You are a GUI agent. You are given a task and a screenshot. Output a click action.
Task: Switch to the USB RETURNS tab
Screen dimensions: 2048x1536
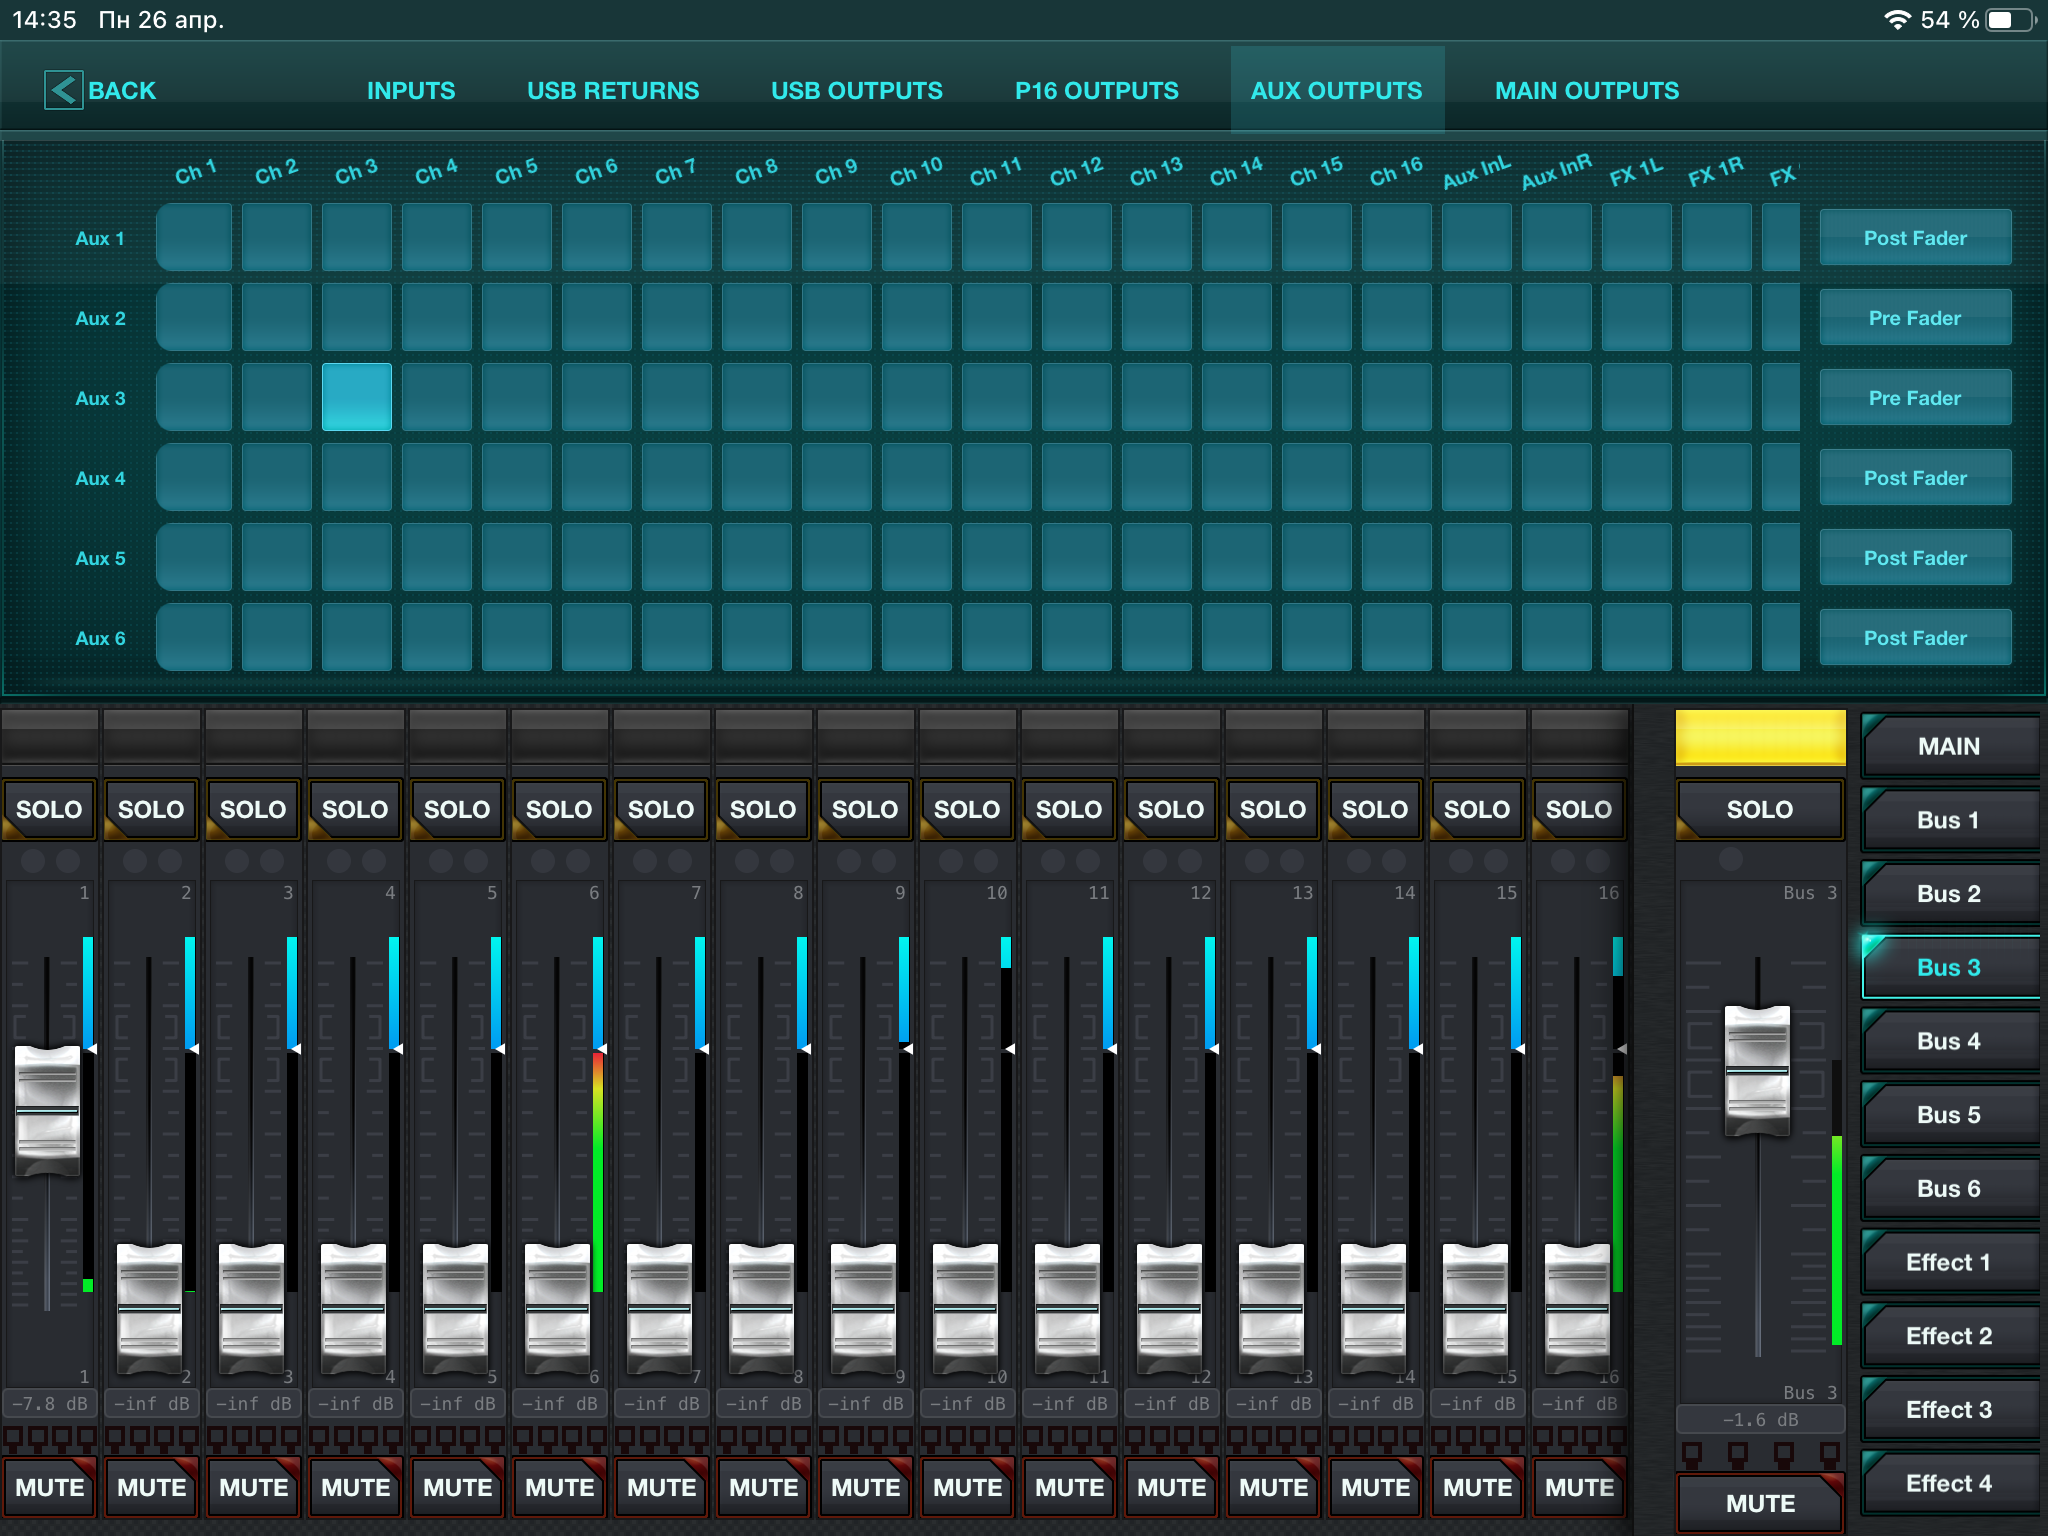pos(613,91)
